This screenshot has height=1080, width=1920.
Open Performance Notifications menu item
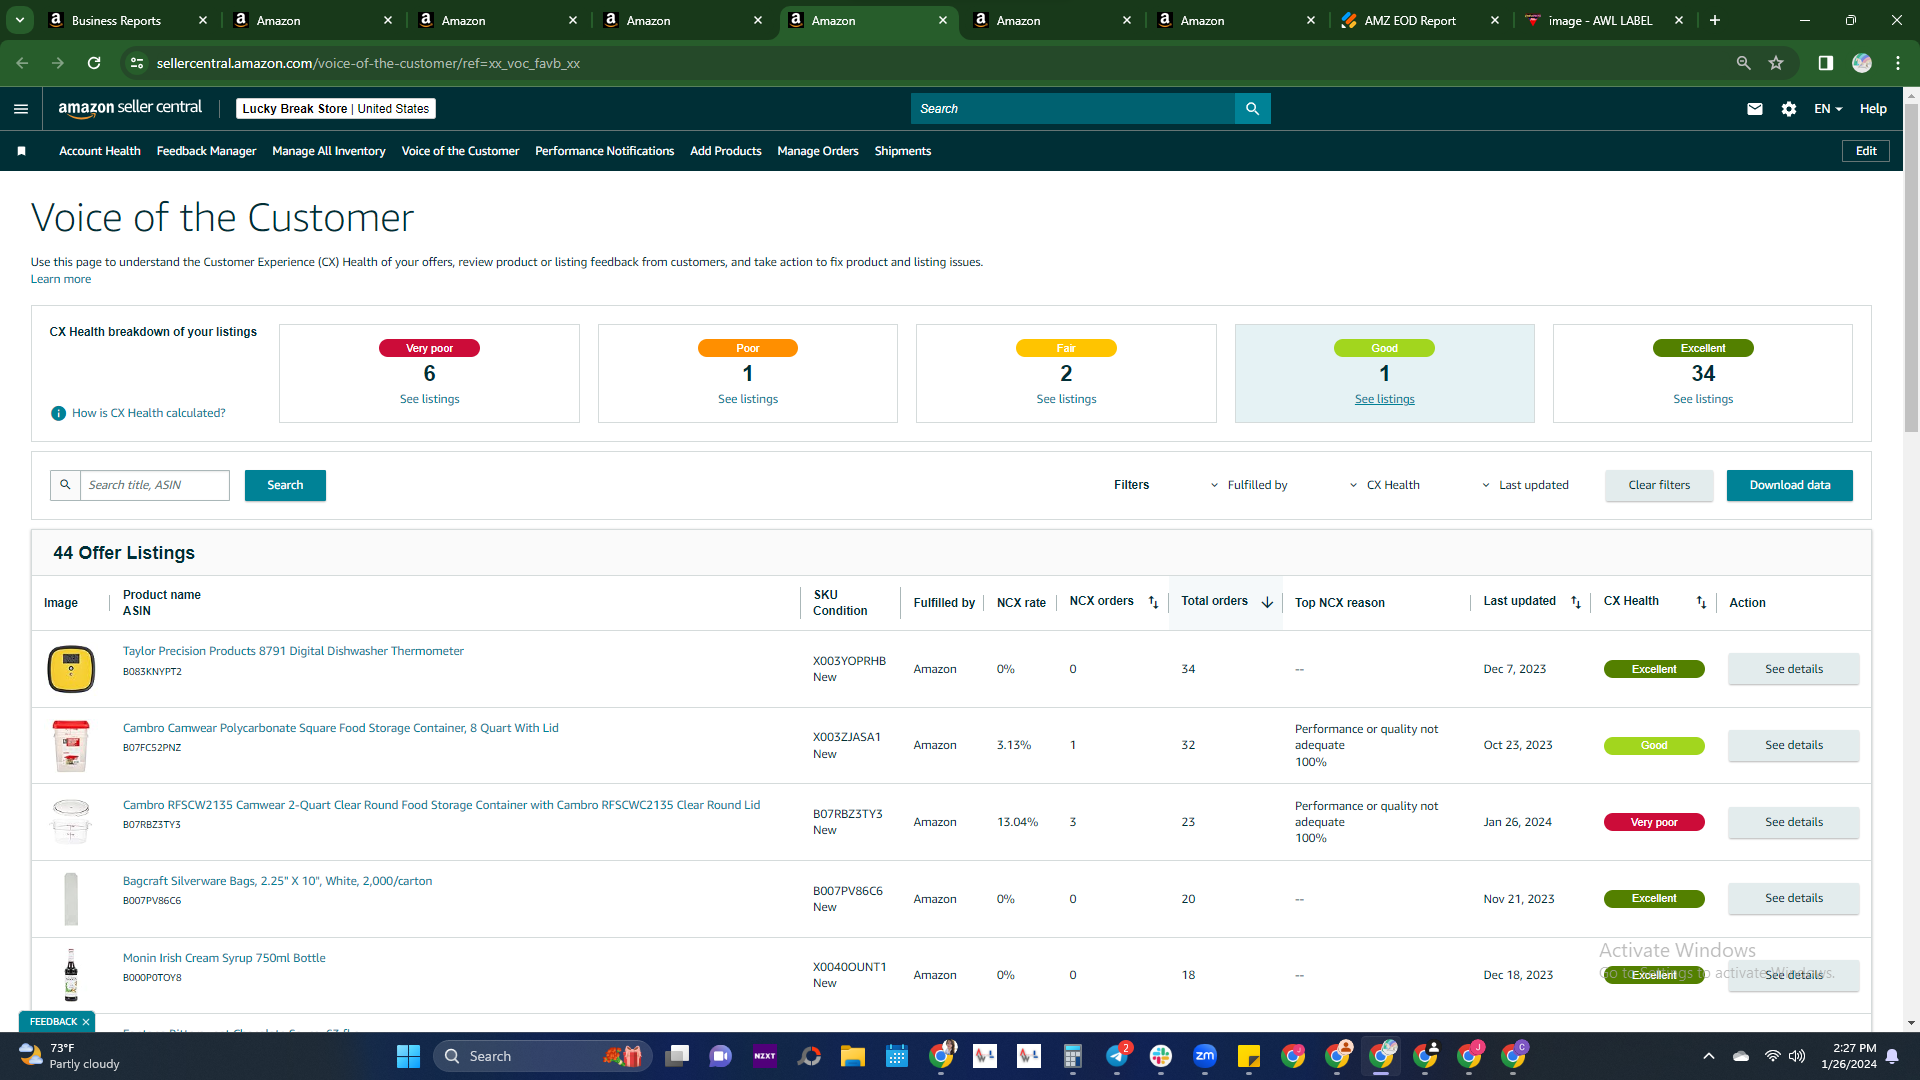click(x=604, y=151)
